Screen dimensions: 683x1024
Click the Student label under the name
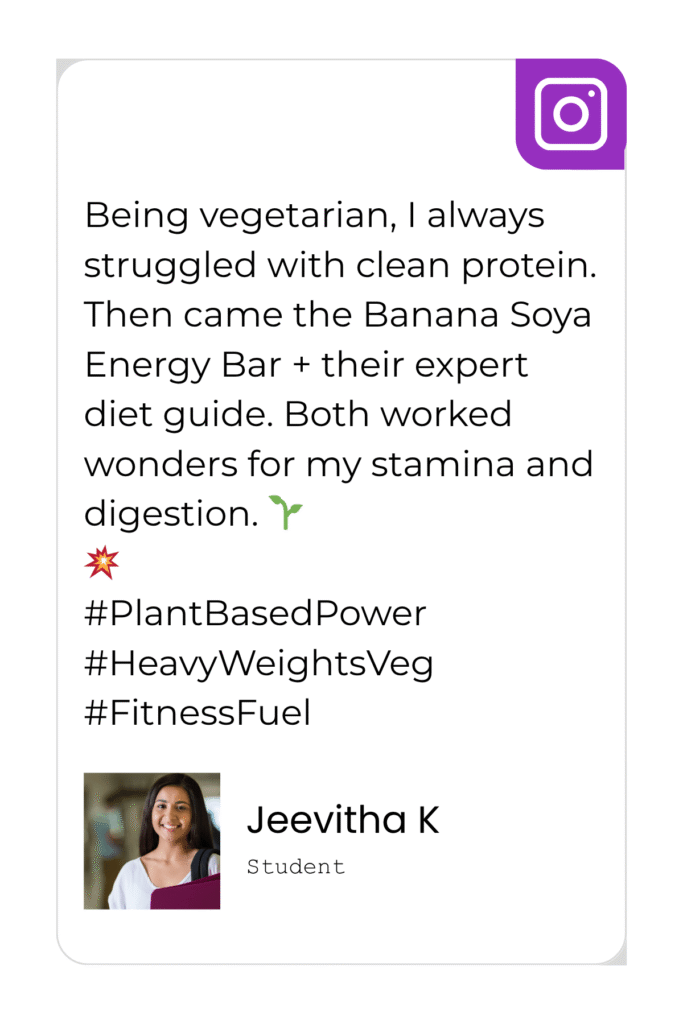tap(296, 867)
